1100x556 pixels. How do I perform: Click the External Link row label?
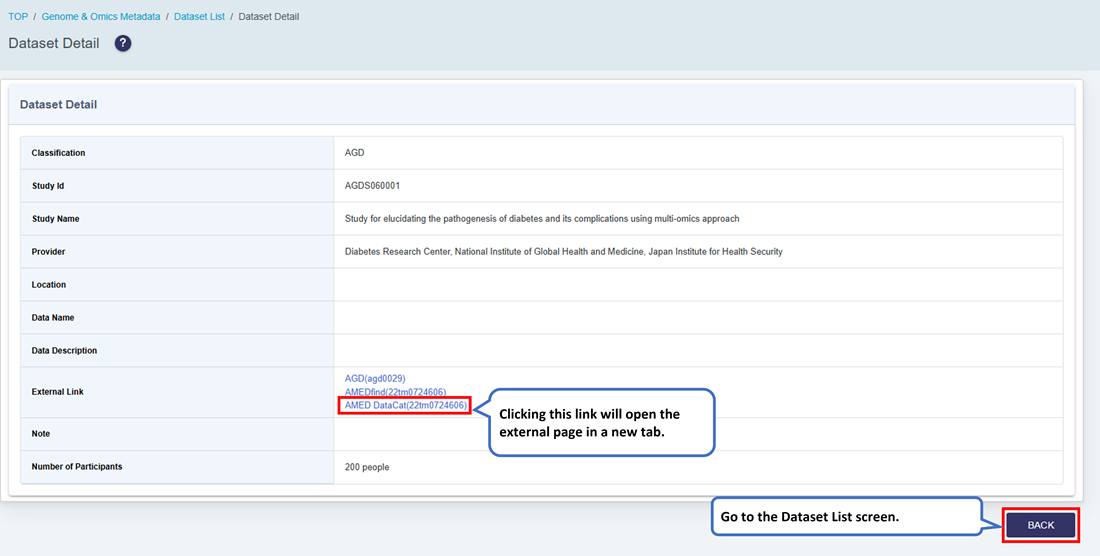[57, 392]
